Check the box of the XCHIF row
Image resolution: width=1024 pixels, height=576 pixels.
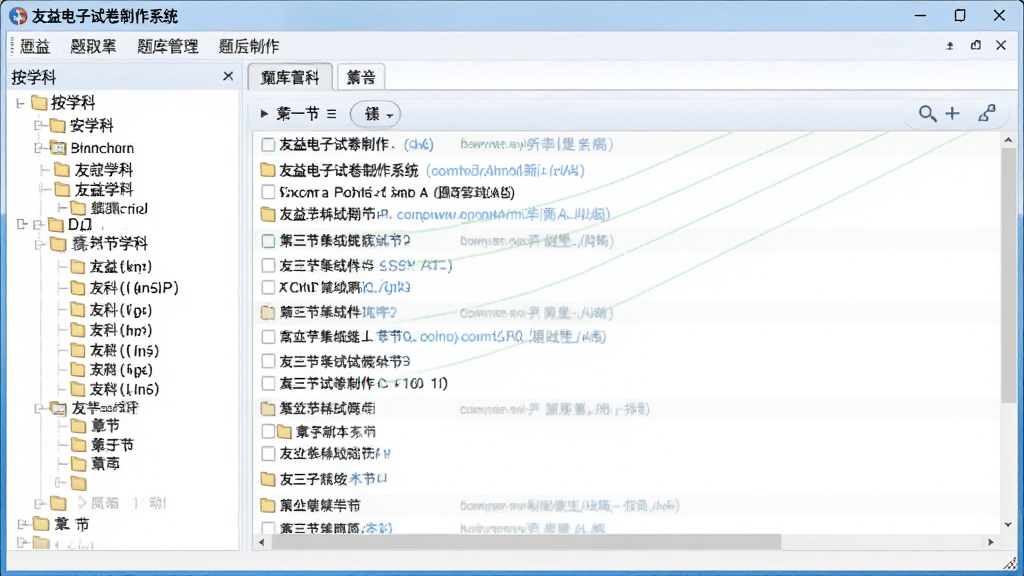coord(268,287)
